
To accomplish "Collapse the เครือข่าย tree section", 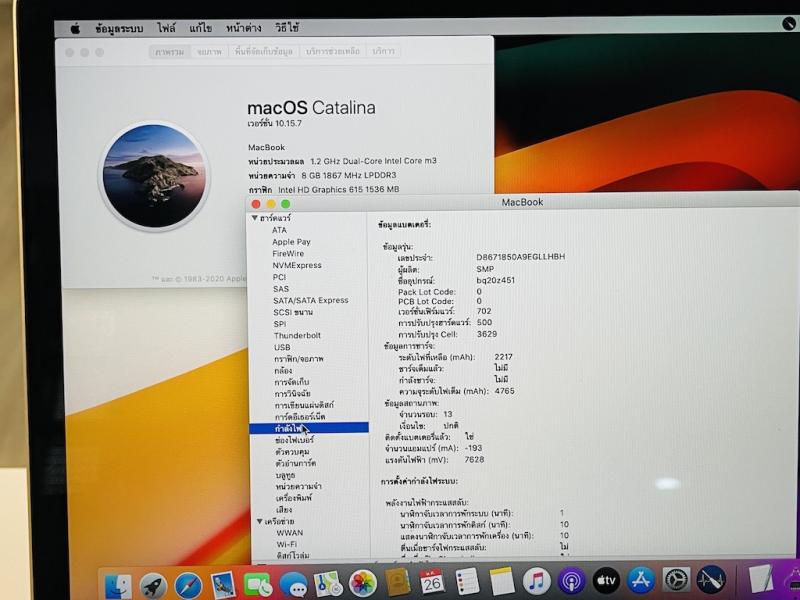I will [x=260, y=521].
